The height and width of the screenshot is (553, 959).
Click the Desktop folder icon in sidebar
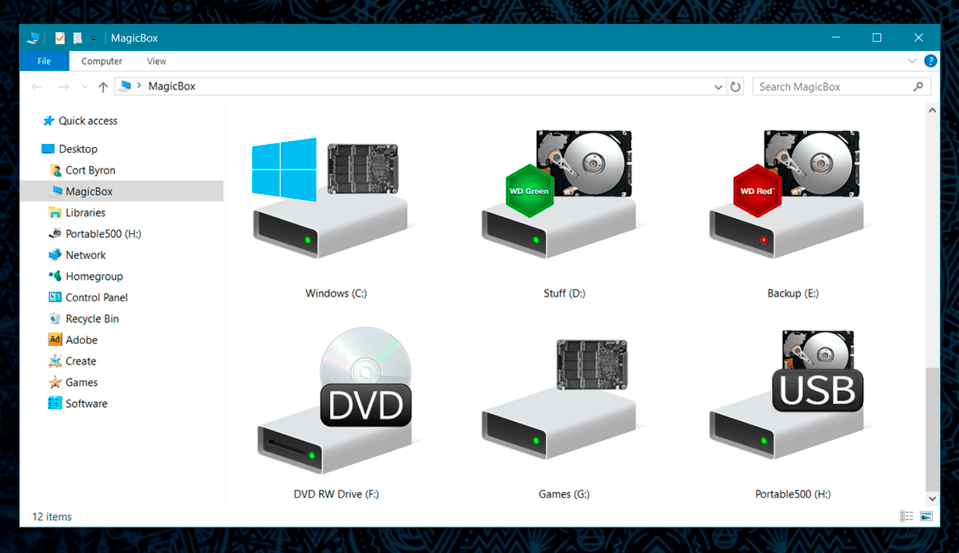pyautogui.click(x=48, y=149)
